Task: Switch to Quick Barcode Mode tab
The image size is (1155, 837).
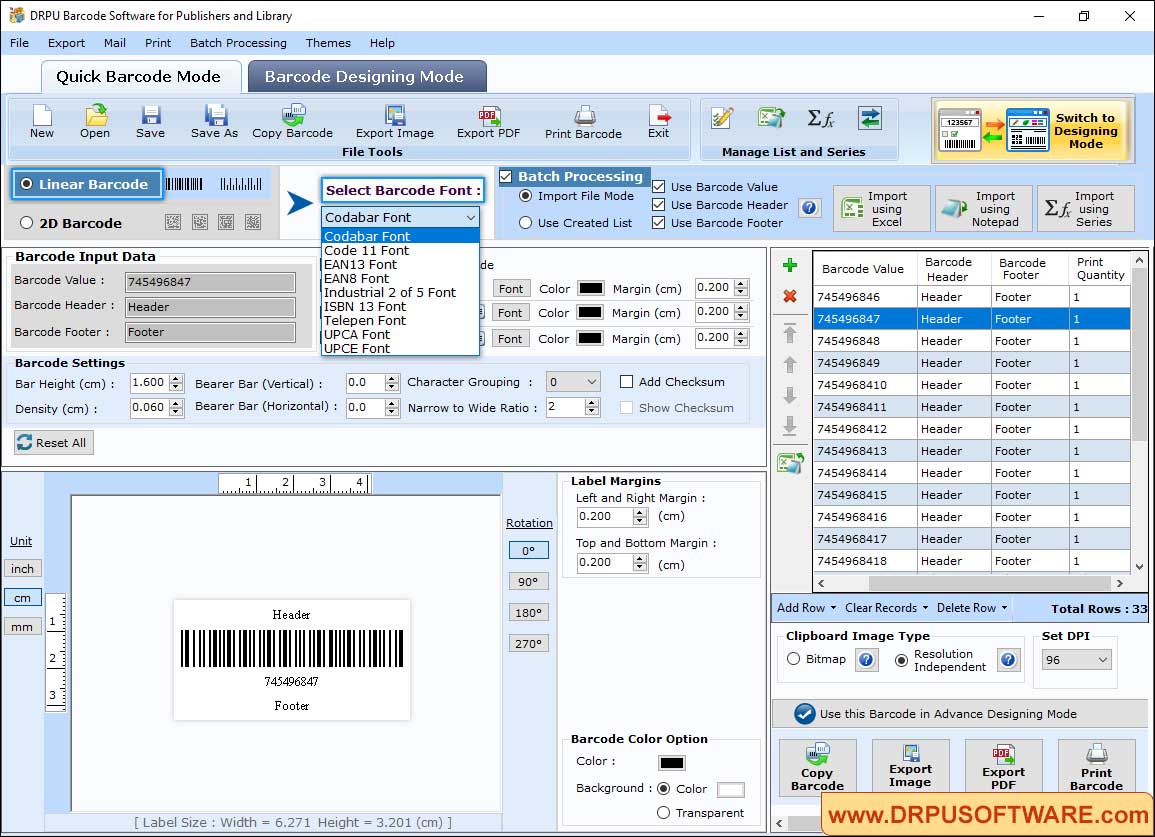Action: 140,77
